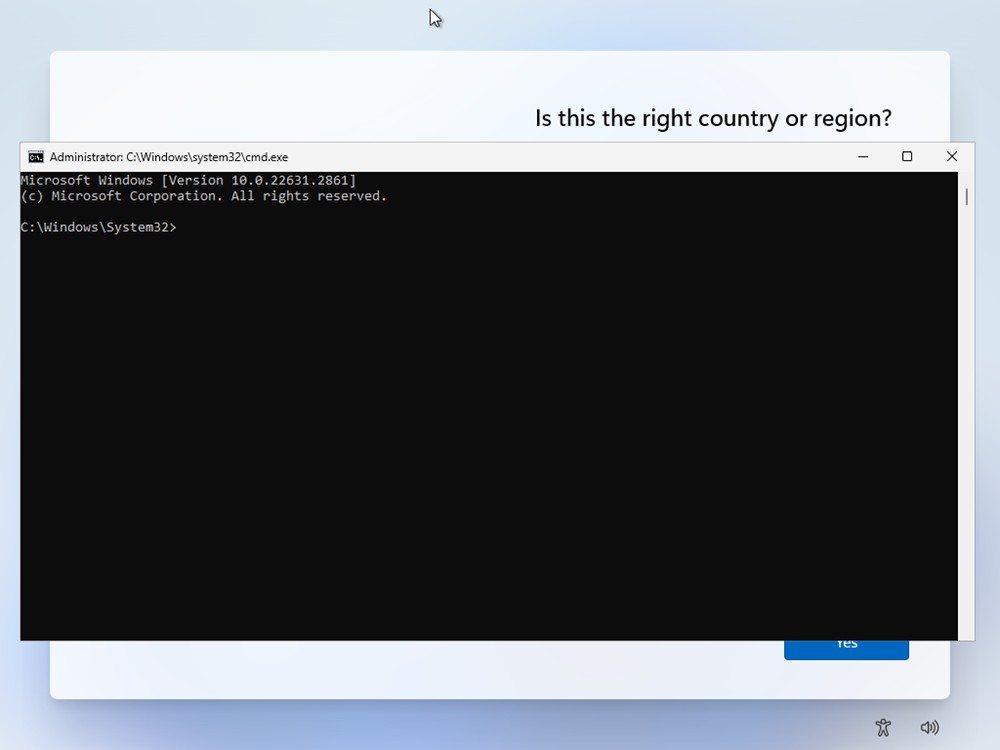Click the Administrator cmd.exe title text
The image size is (1000, 750).
tap(168, 157)
